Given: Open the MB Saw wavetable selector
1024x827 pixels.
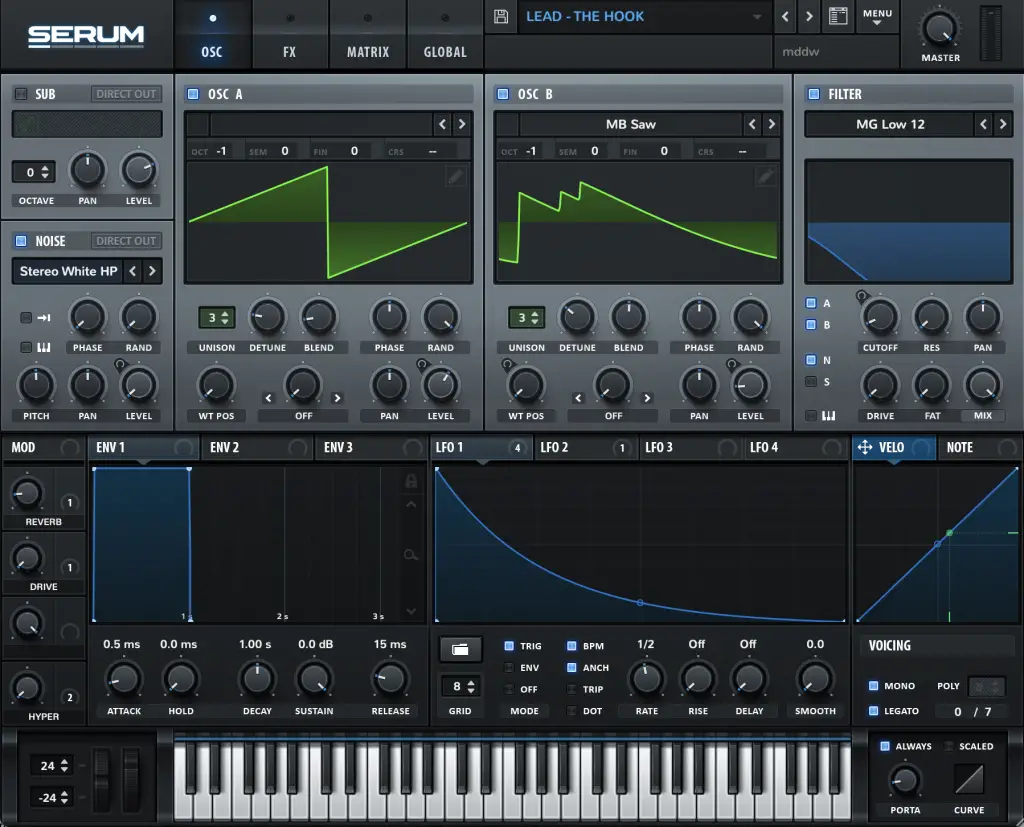Looking at the screenshot, I should (630, 124).
